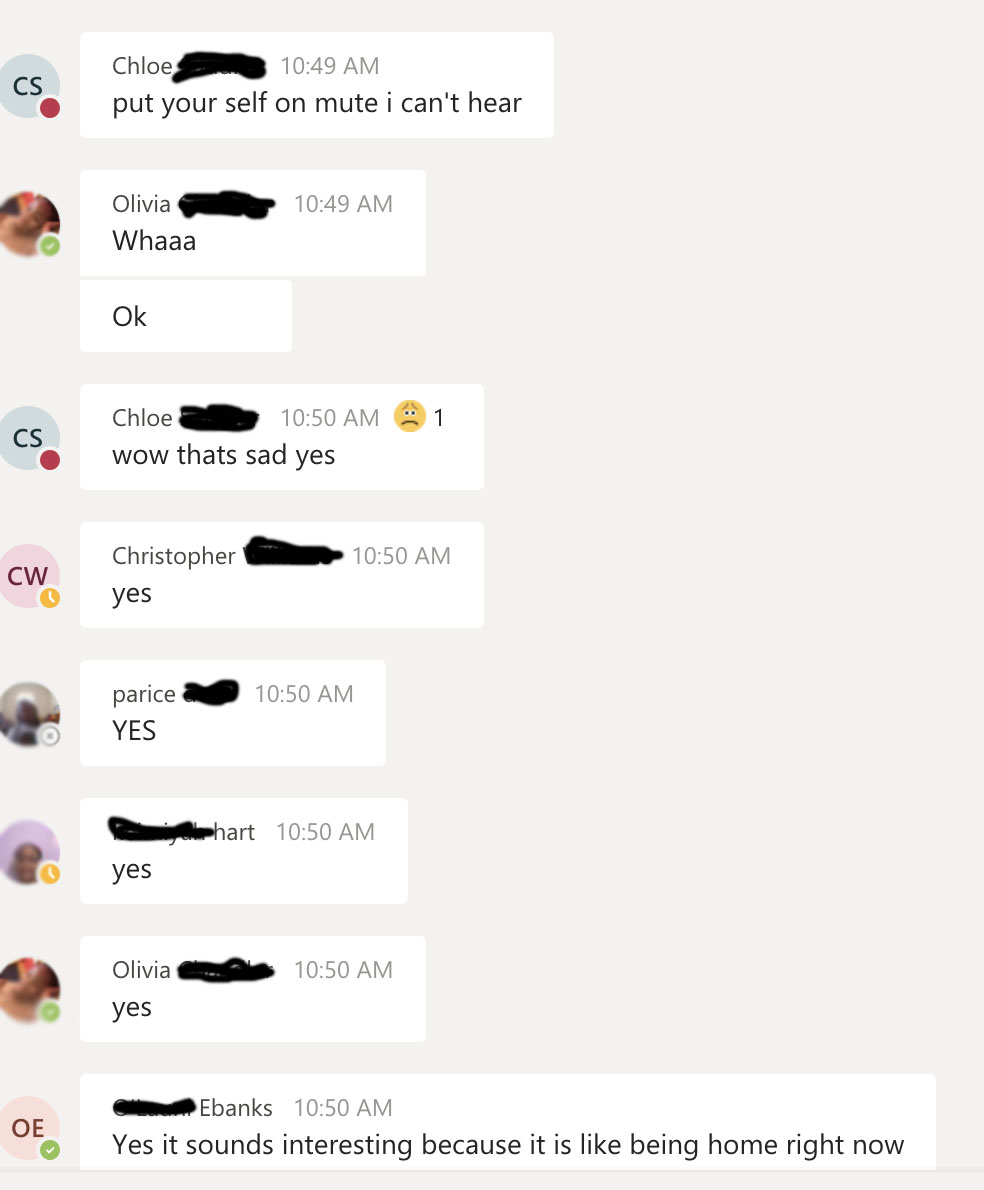Click the away clock badge on the CW avatar
Viewport: 984px width, 1190px height.
coord(50,598)
